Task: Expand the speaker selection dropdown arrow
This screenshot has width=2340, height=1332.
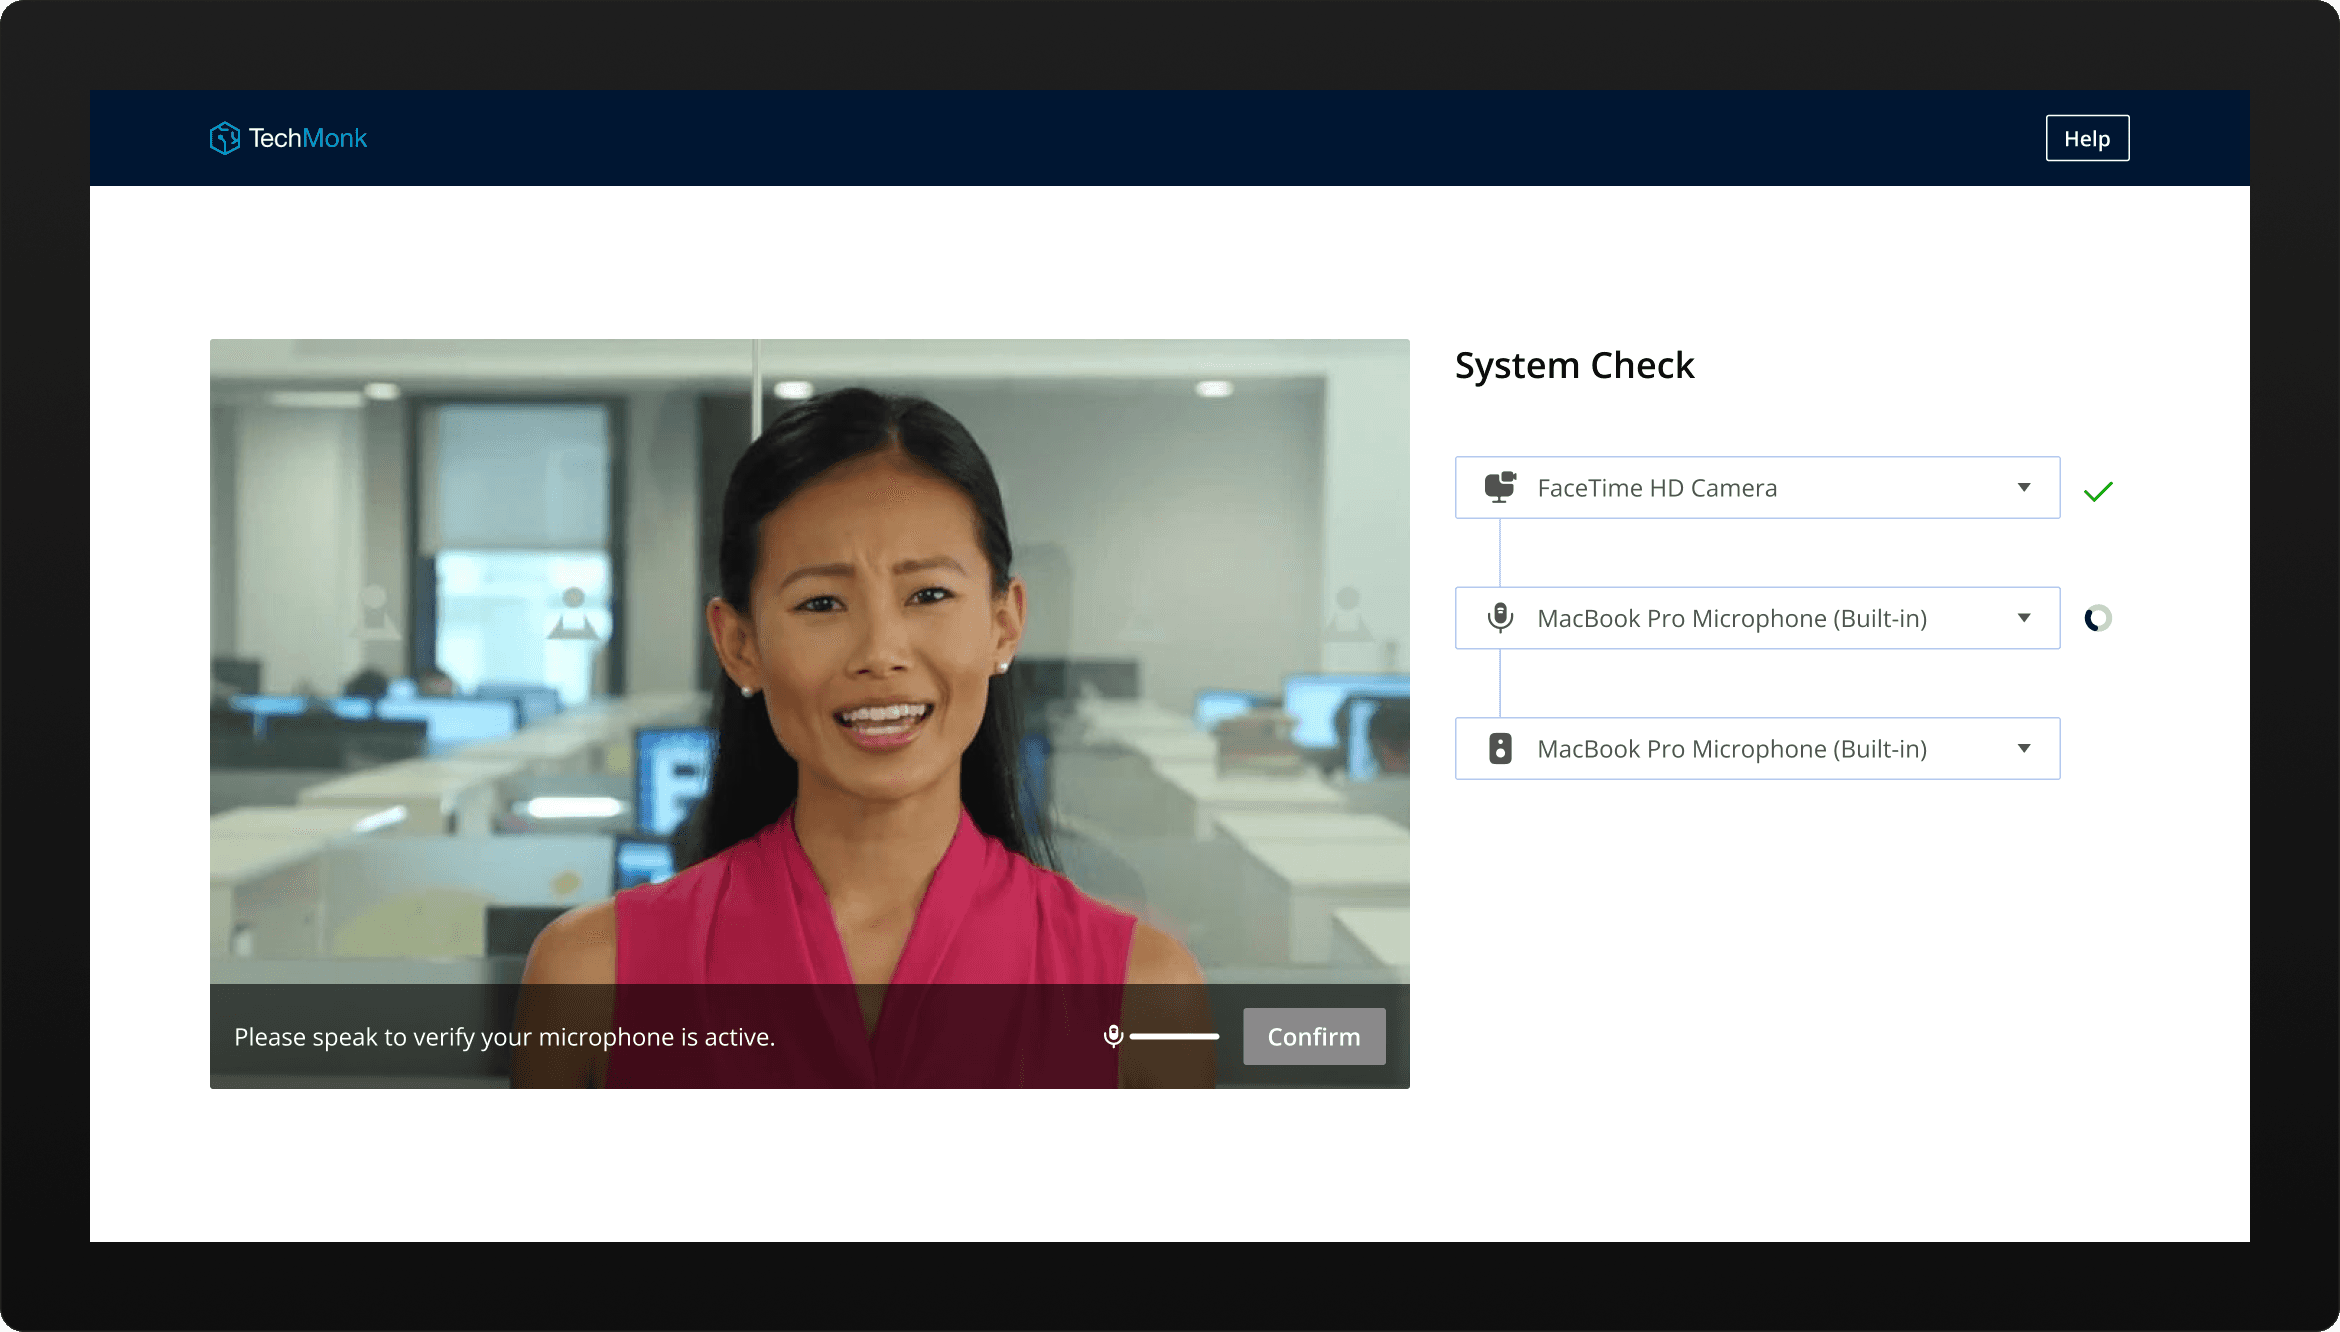Action: (x=2024, y=748)
